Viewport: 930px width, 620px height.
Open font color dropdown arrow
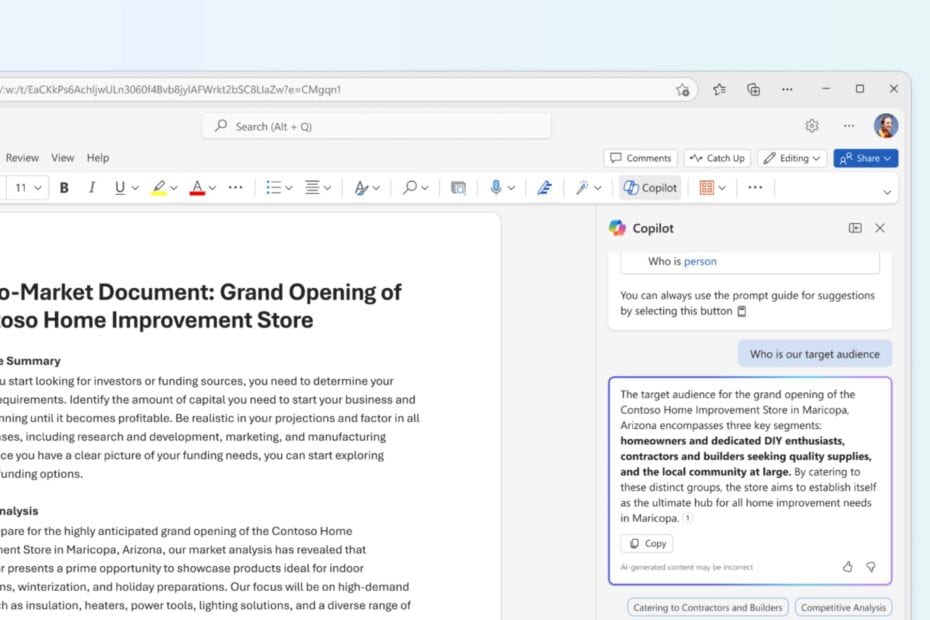(x=212, y=188)
